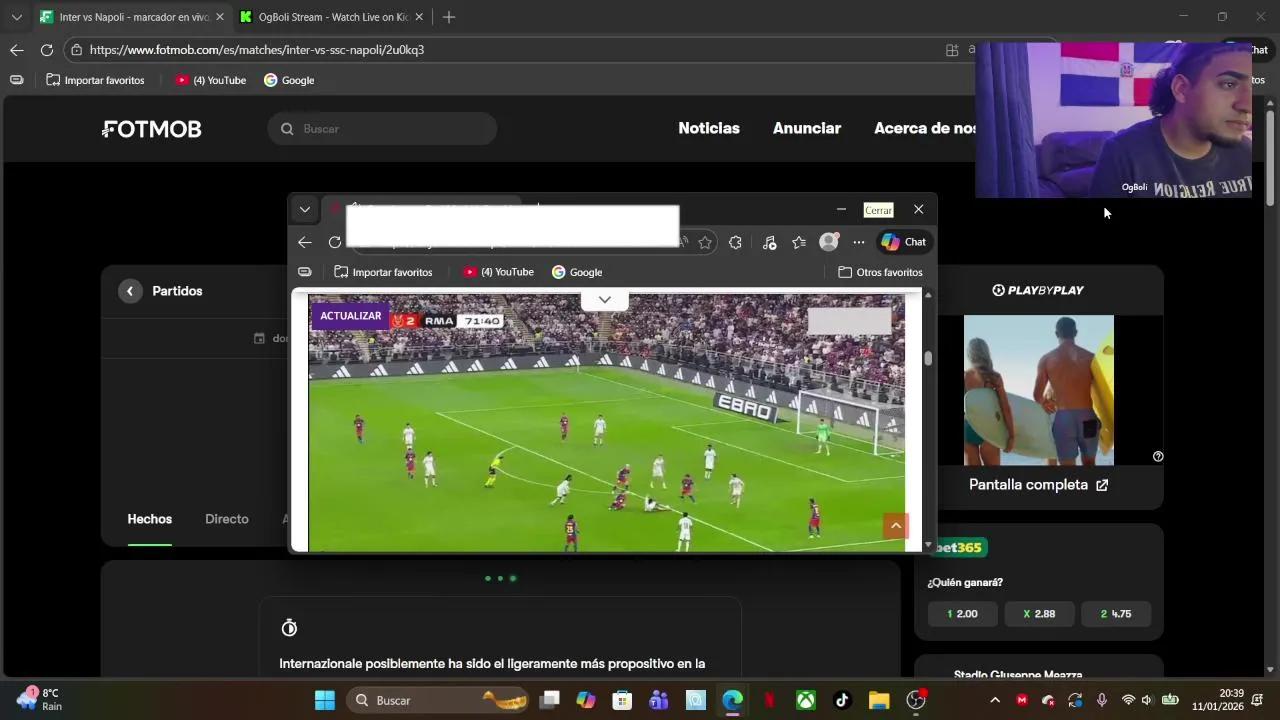Switch to the OgBoli Stream tab
This screenshot has height=720, width=1280.
tap(330, 17)
